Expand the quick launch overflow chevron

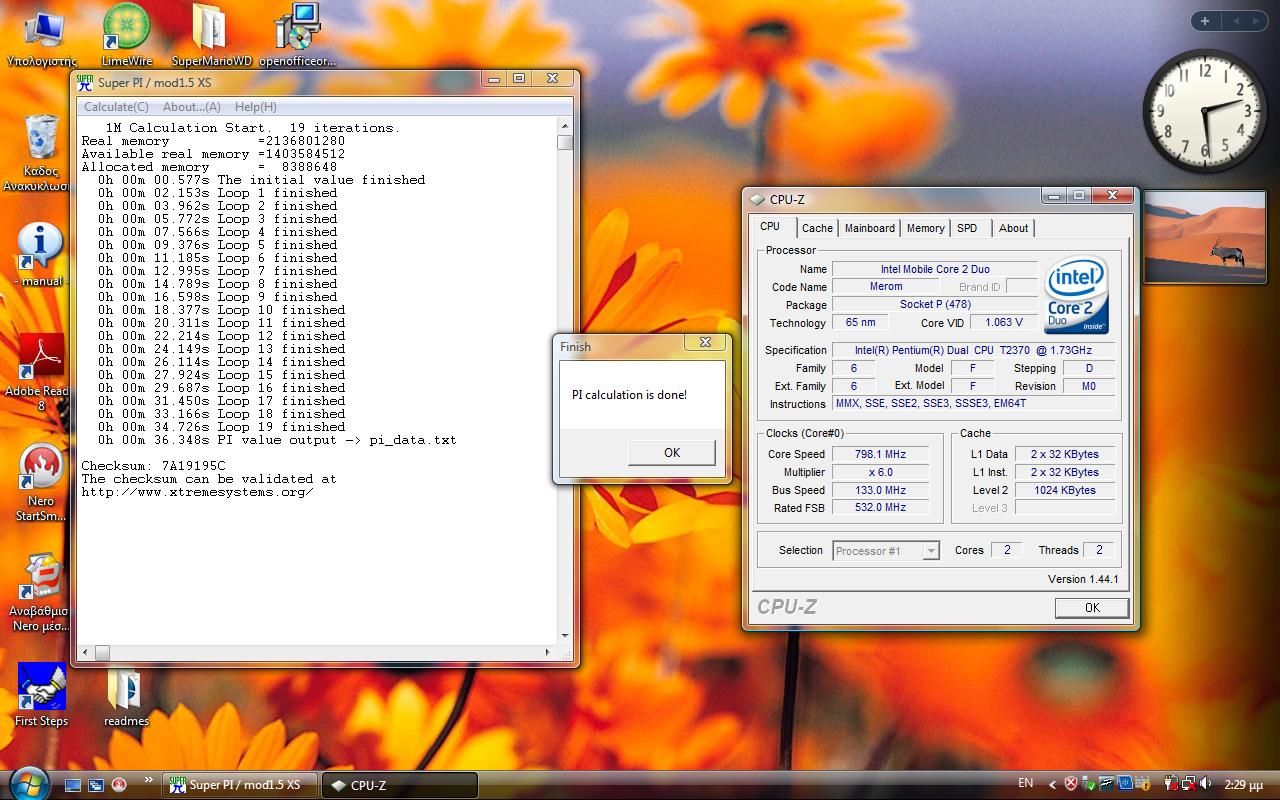pyautogui.click(x=150, y=780)
